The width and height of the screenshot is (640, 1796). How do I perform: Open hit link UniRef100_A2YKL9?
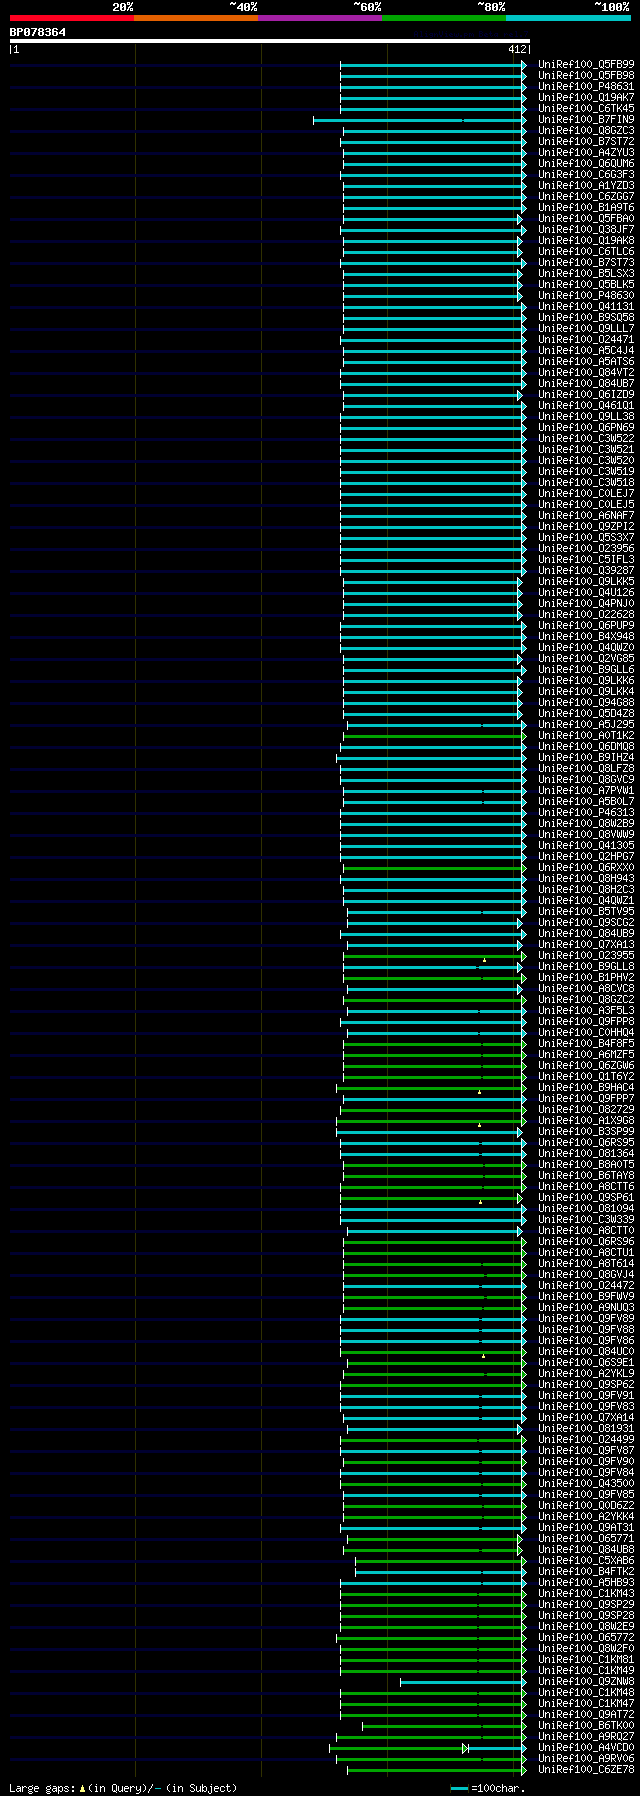pos(586,1373)
